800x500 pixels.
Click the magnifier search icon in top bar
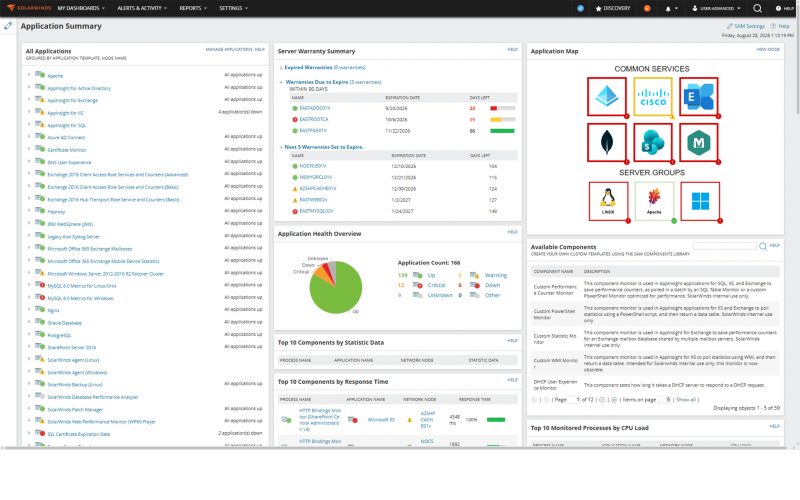click(x=758, y=8)
